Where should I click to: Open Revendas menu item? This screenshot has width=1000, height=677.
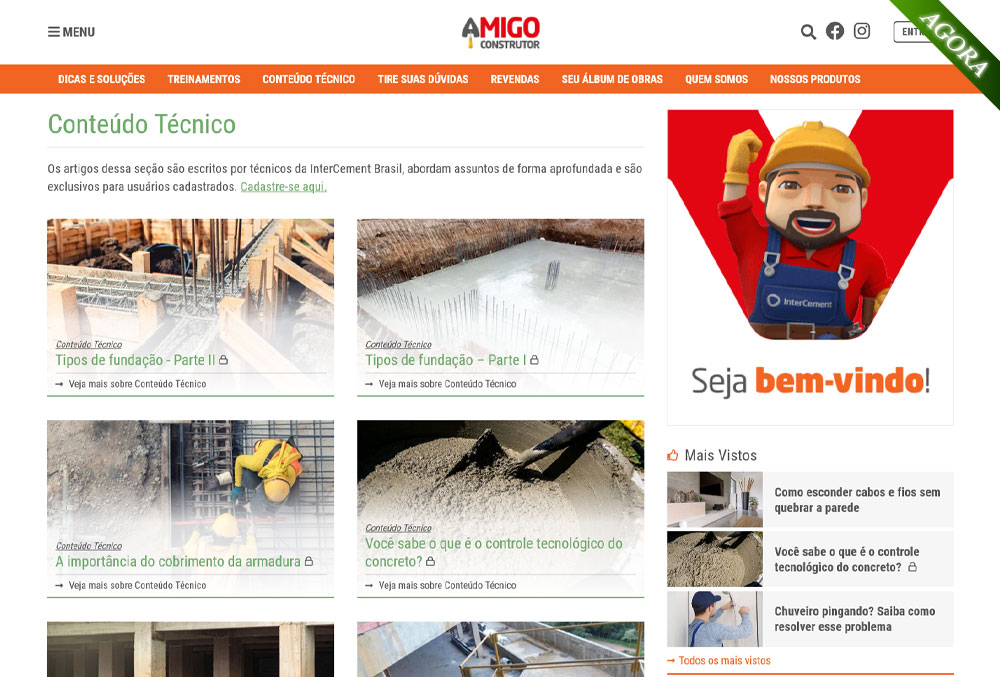pos(515,79)
